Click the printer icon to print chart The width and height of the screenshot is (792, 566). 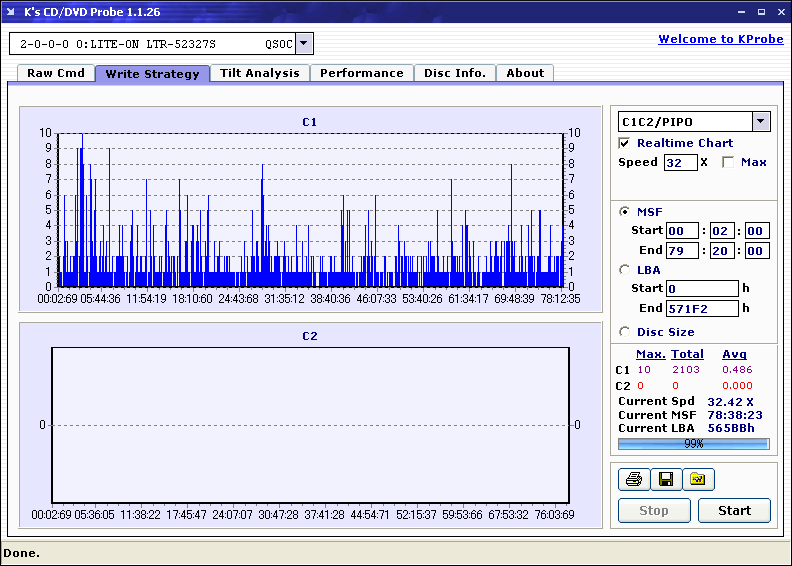pos(633,480)
